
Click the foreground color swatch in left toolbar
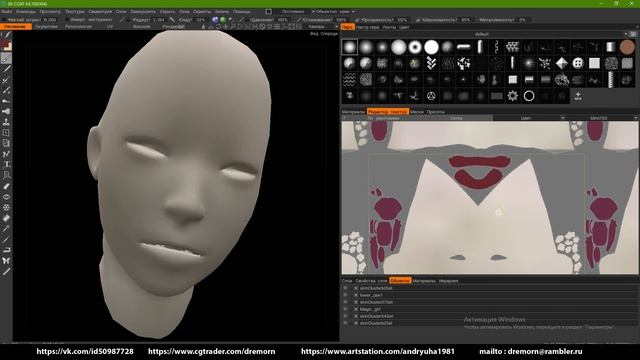pyautogui.click(x=5, y=43)
